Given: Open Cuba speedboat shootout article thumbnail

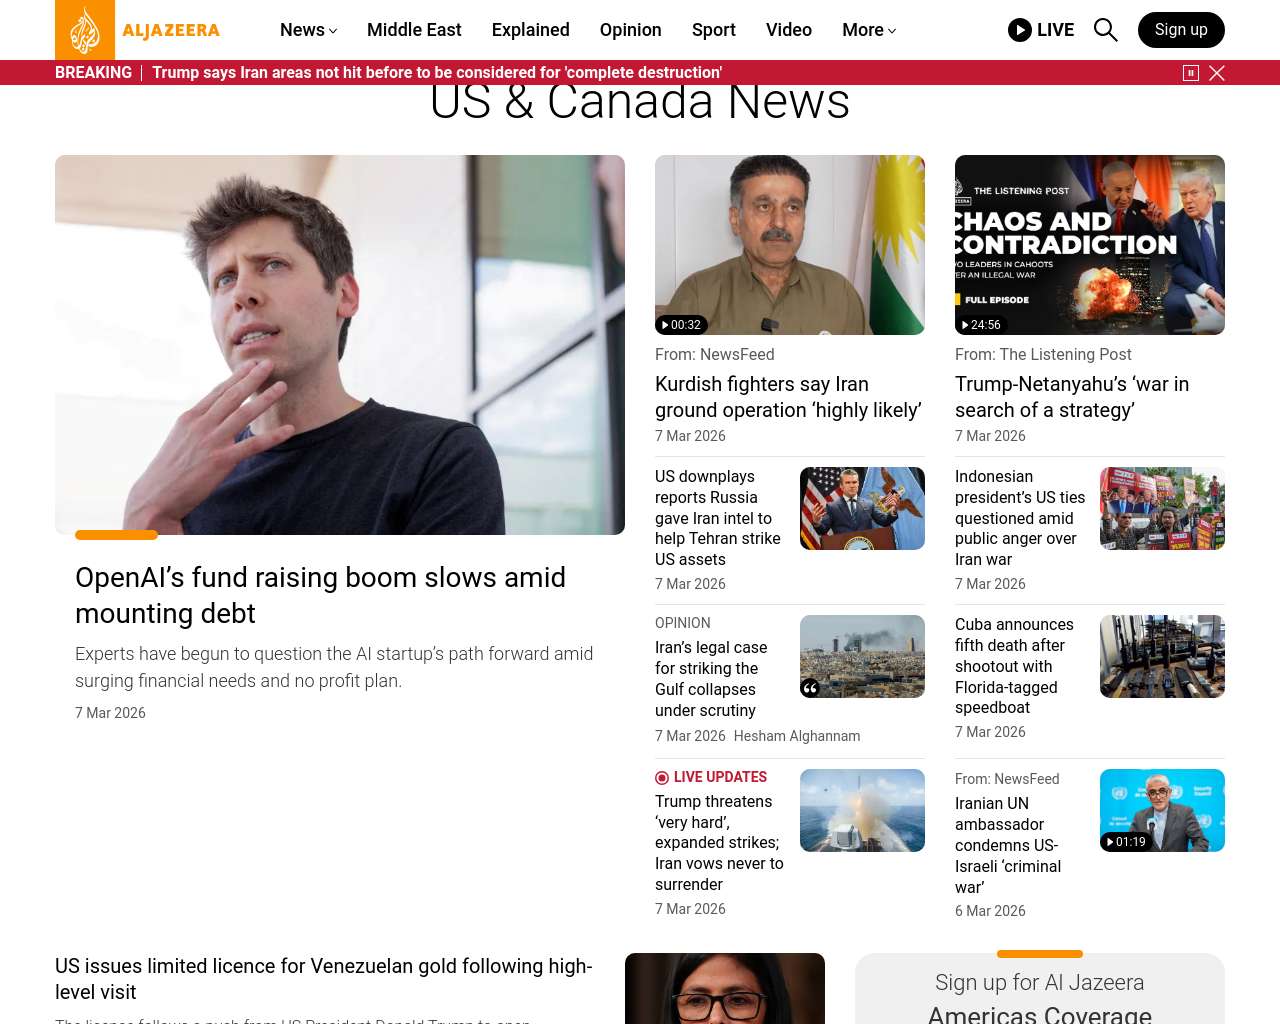Looking at the screenshot, I should click(1162, 656).
